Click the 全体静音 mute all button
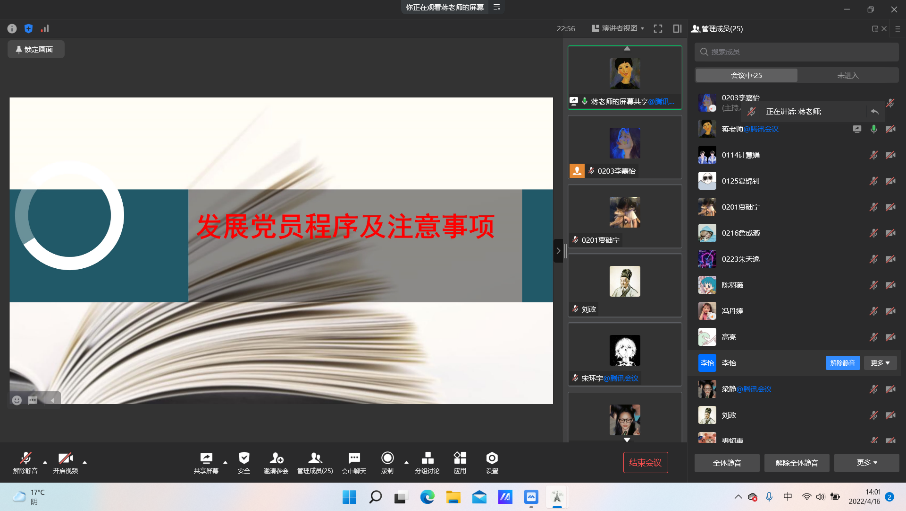This screenshot has width=906, height=511. (x=726, y=463)
